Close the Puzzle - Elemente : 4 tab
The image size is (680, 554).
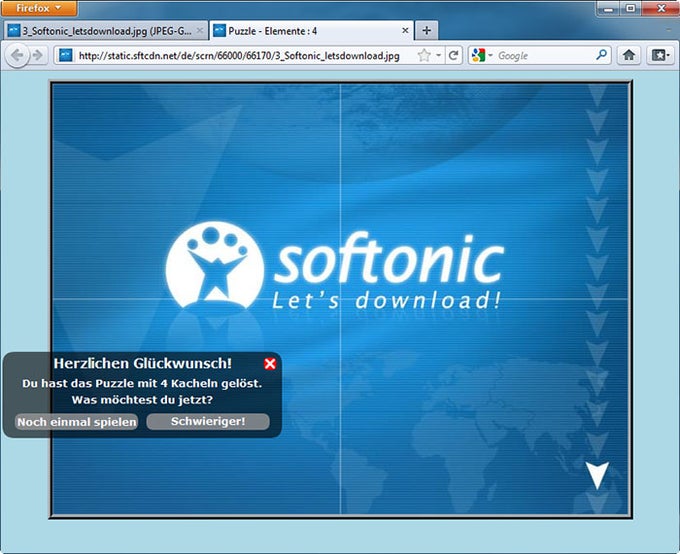tap(405, 31)
